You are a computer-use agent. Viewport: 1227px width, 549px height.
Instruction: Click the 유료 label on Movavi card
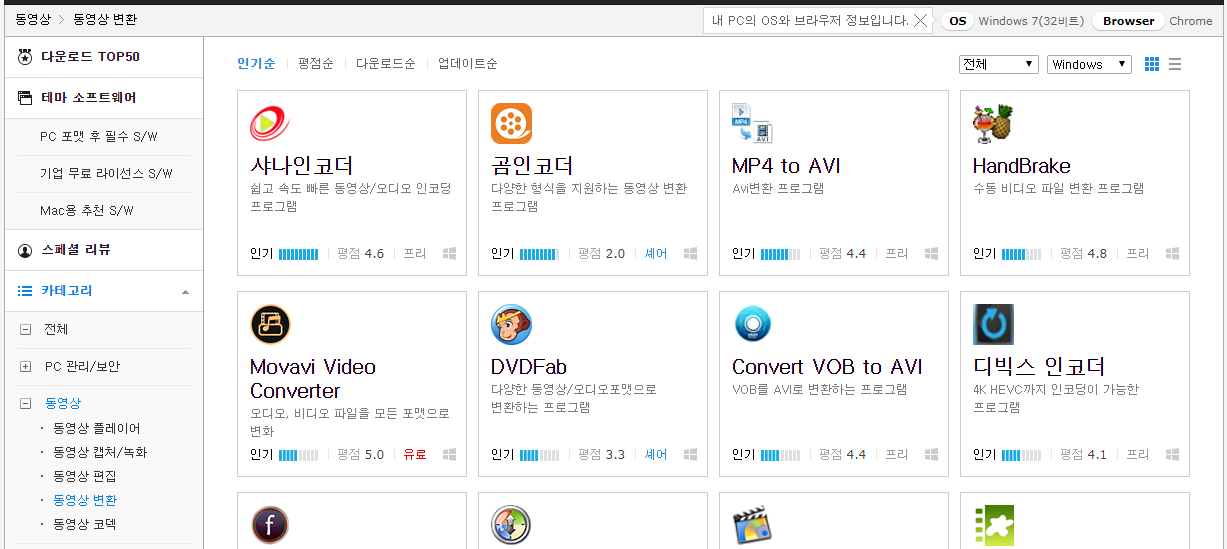[x=415, y=455]
